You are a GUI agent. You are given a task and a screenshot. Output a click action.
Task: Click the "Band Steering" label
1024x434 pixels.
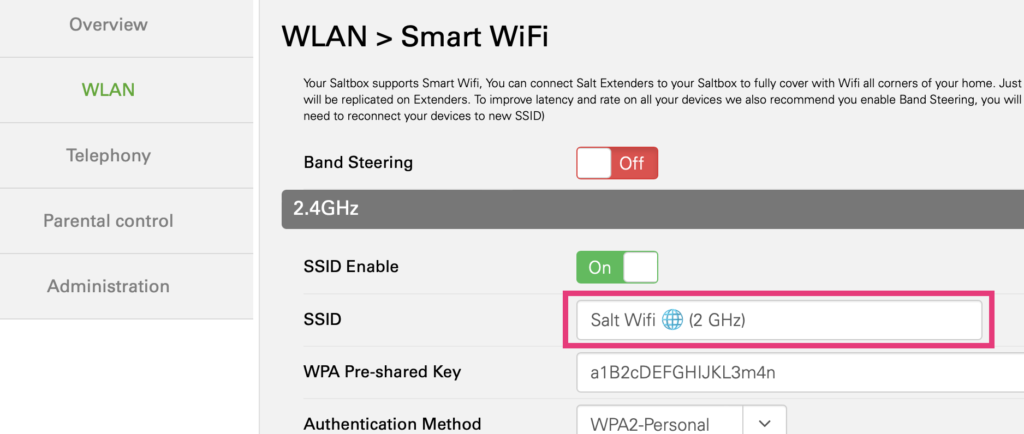(358, 163)
